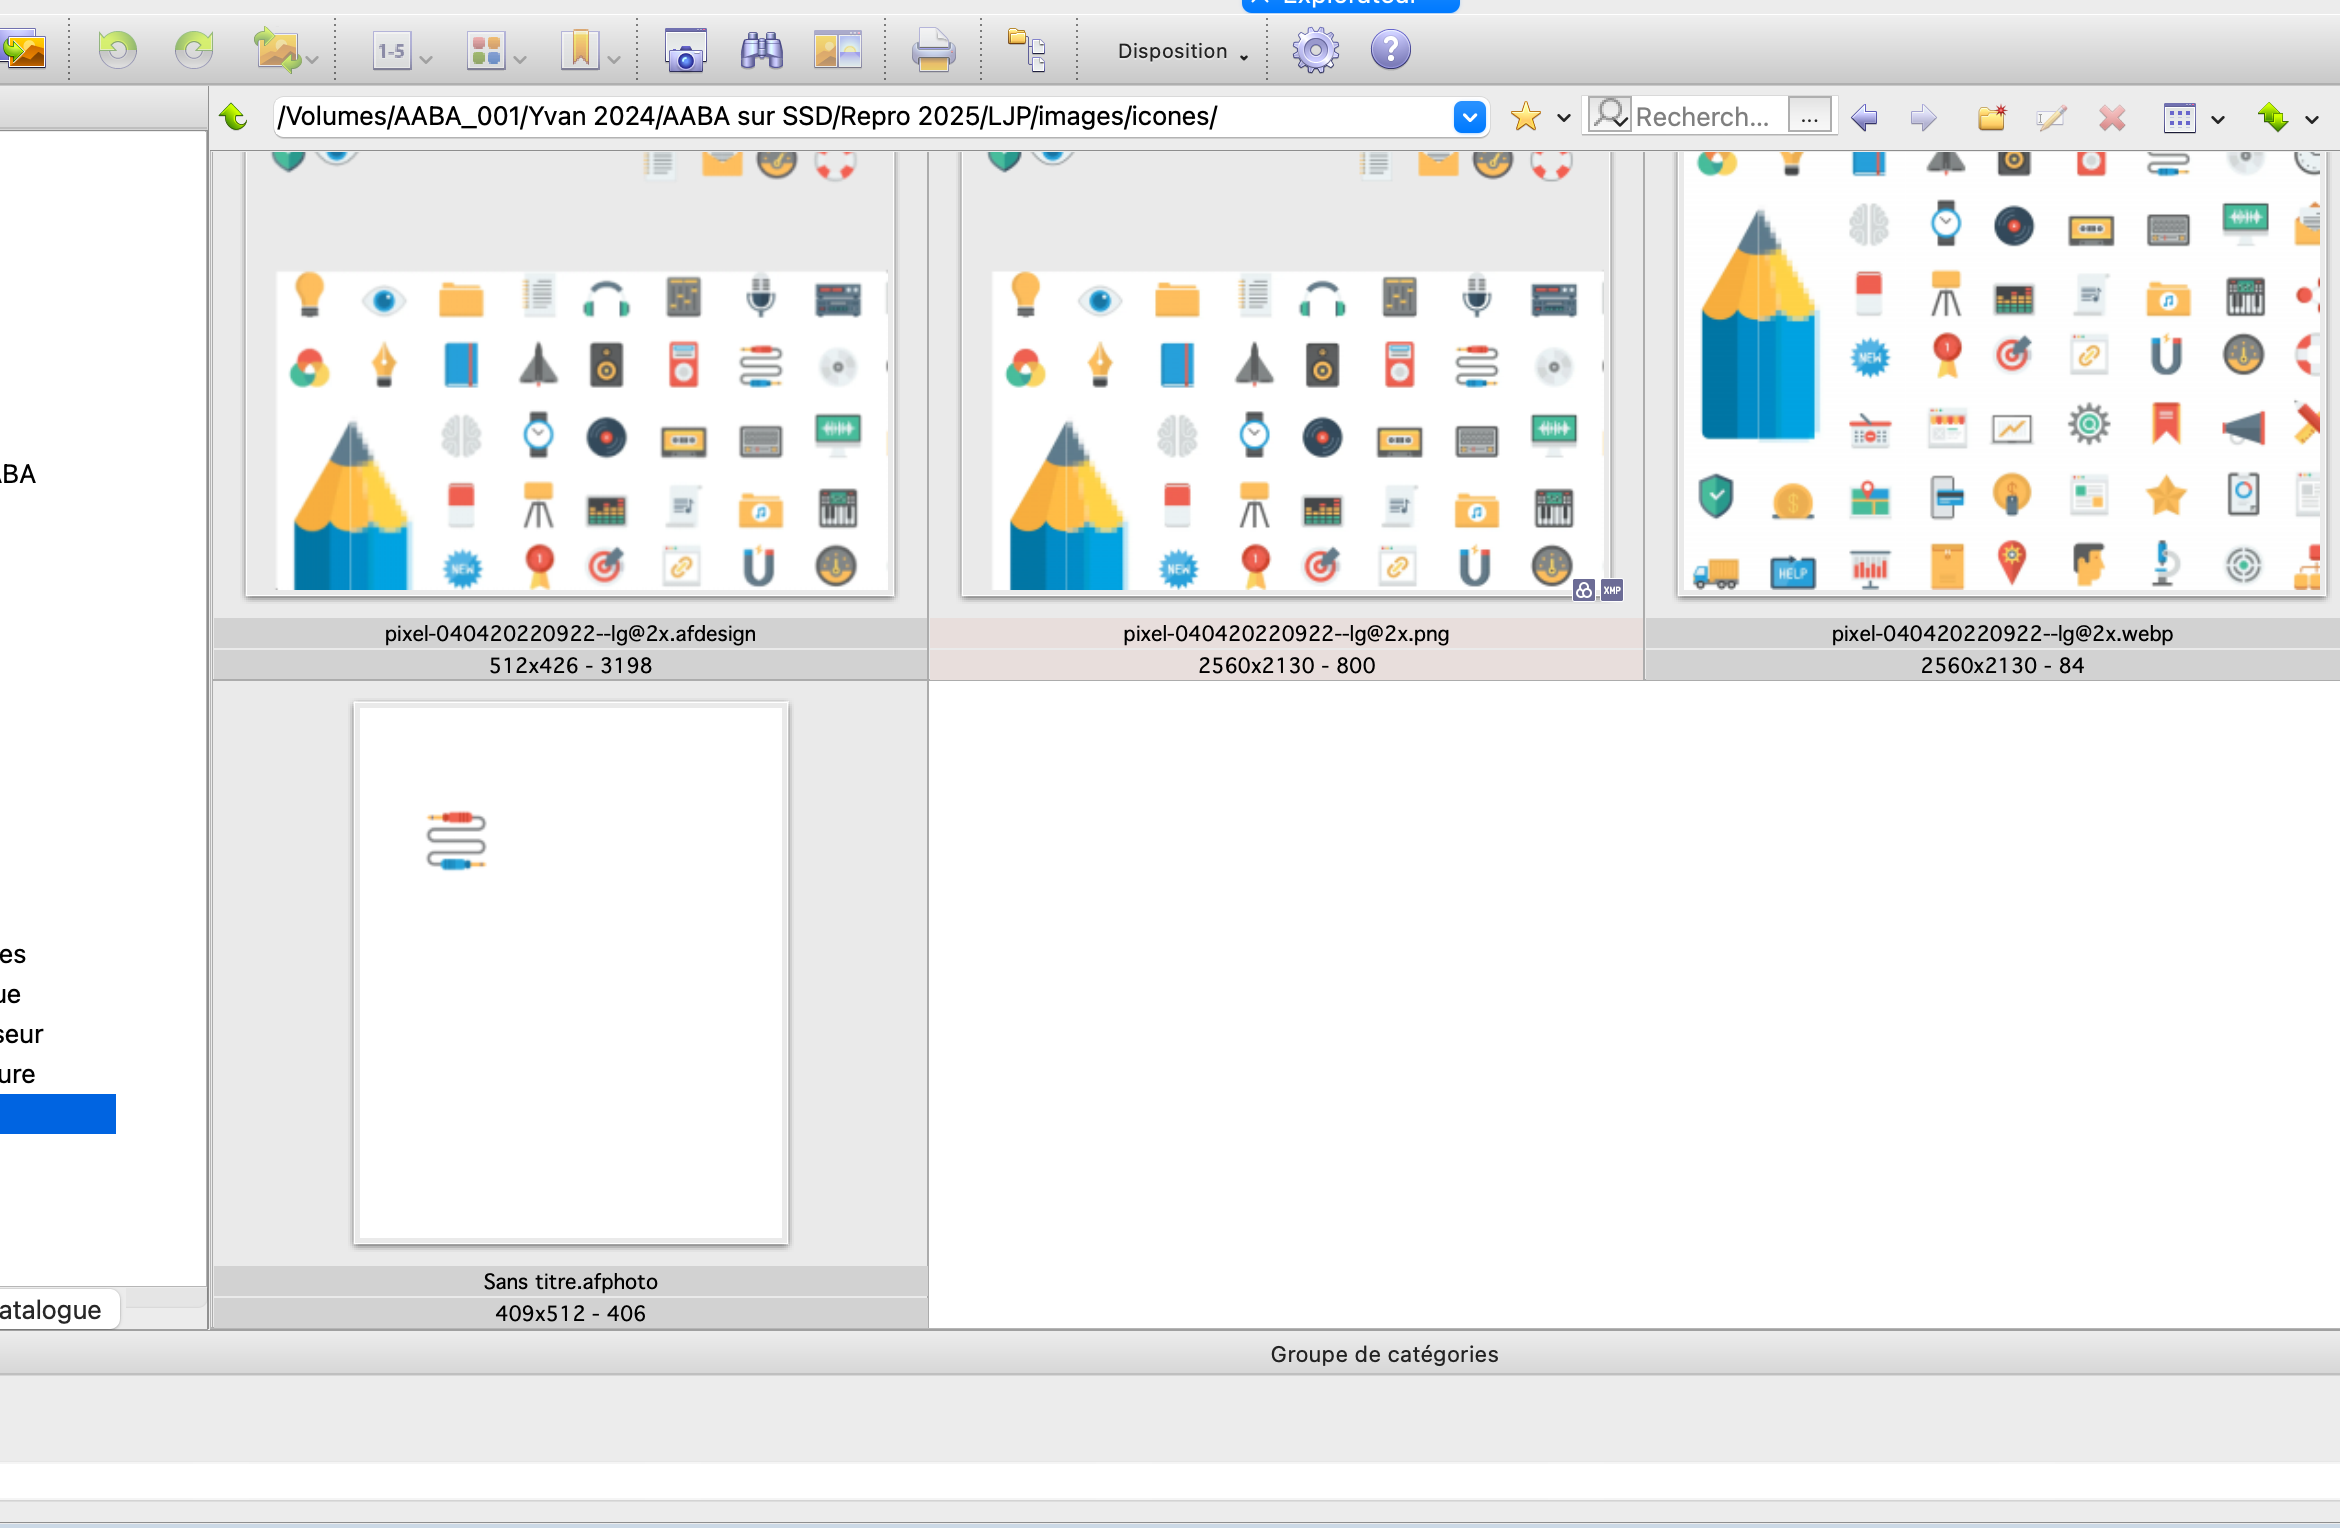Switch to the Catalogue tab
The image size is (2340, 1528).
pyautogui.click(x=52, y=1309)
